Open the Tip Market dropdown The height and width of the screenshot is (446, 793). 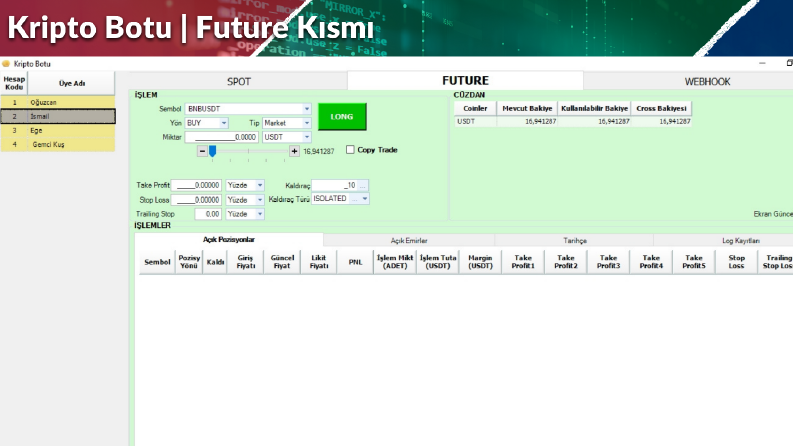[306, 123]
